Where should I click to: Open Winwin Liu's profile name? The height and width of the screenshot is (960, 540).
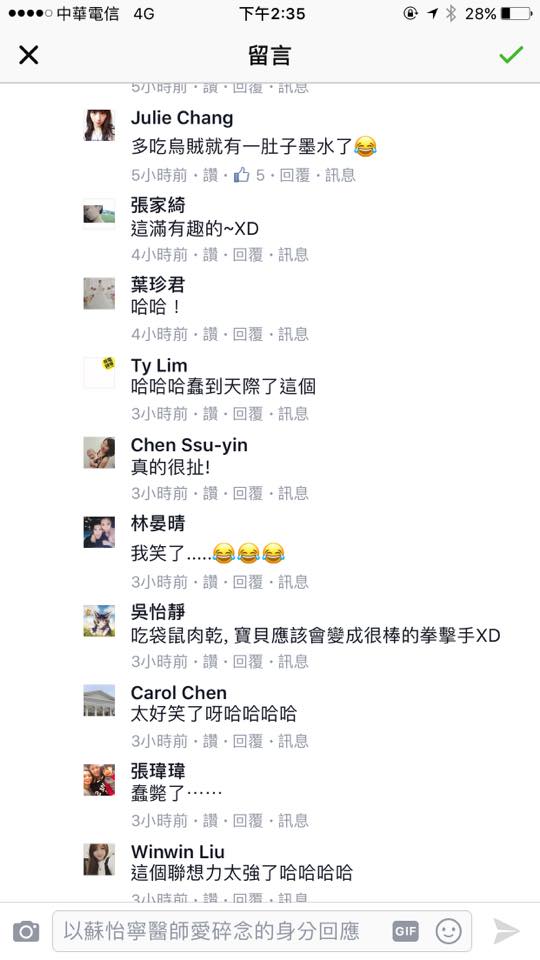point(178,852)
